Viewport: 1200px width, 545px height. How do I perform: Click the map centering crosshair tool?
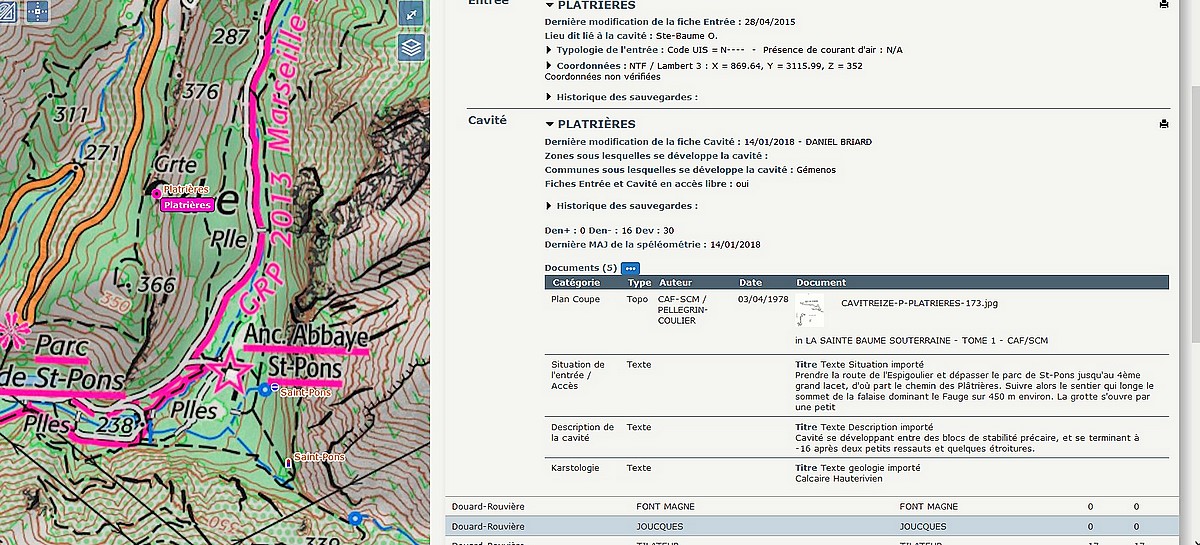tap(37, 12)
